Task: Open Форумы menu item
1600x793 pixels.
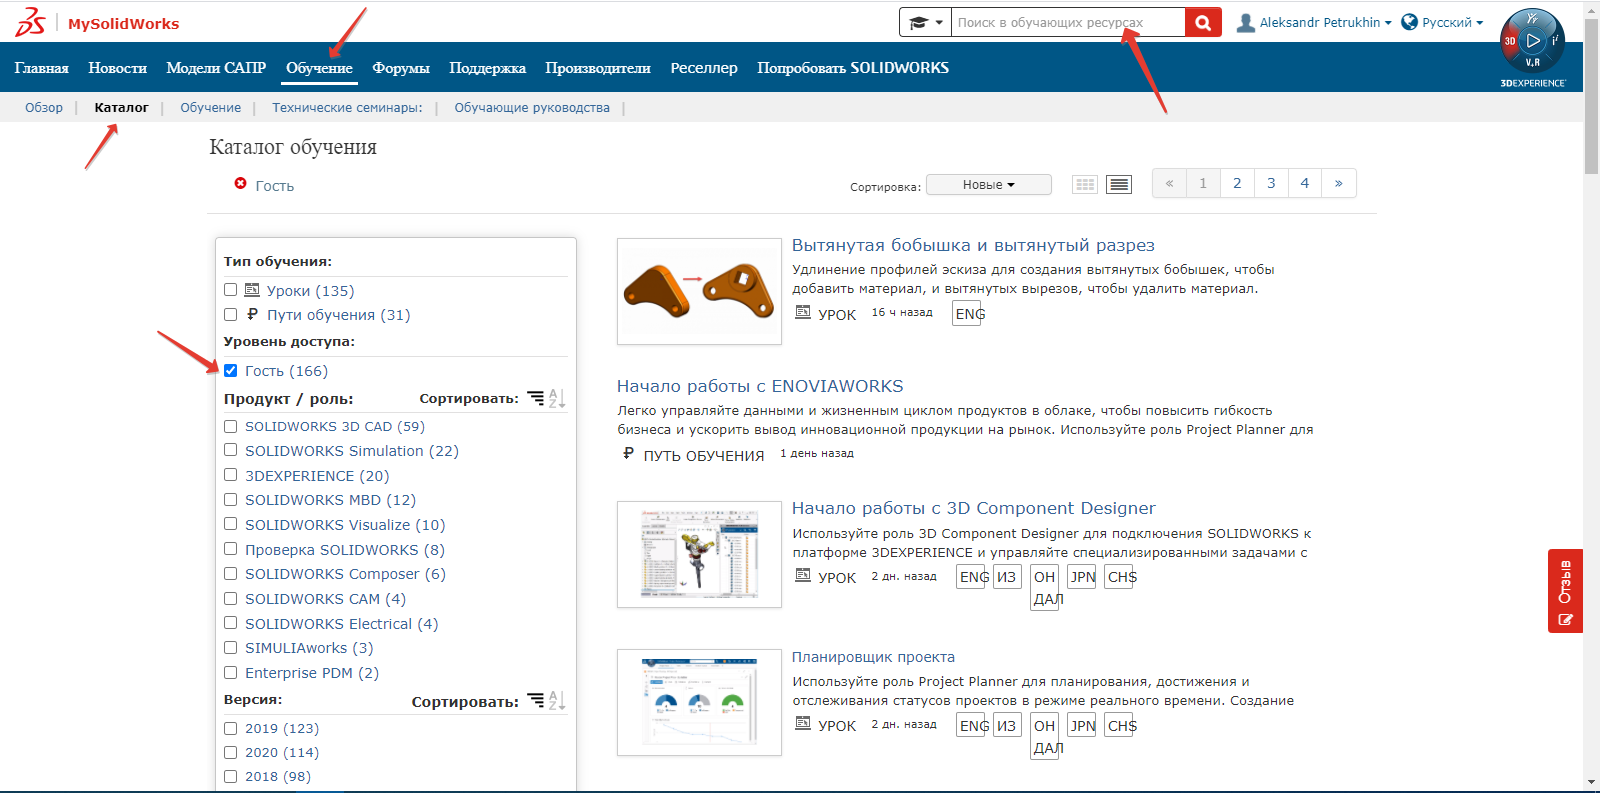Action: click(401, 68)
